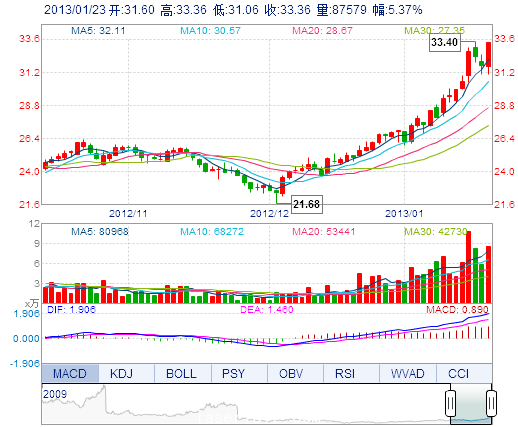Click the 2009 label in the timeline overview
Image resolution: width=518 pixels, height=427 pixels.
(55, 394)
